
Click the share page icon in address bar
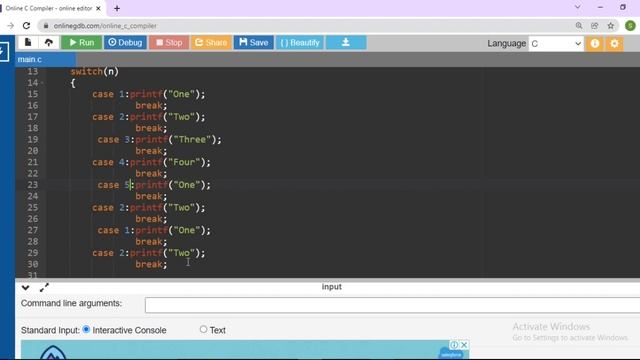(x=595, y=26)
